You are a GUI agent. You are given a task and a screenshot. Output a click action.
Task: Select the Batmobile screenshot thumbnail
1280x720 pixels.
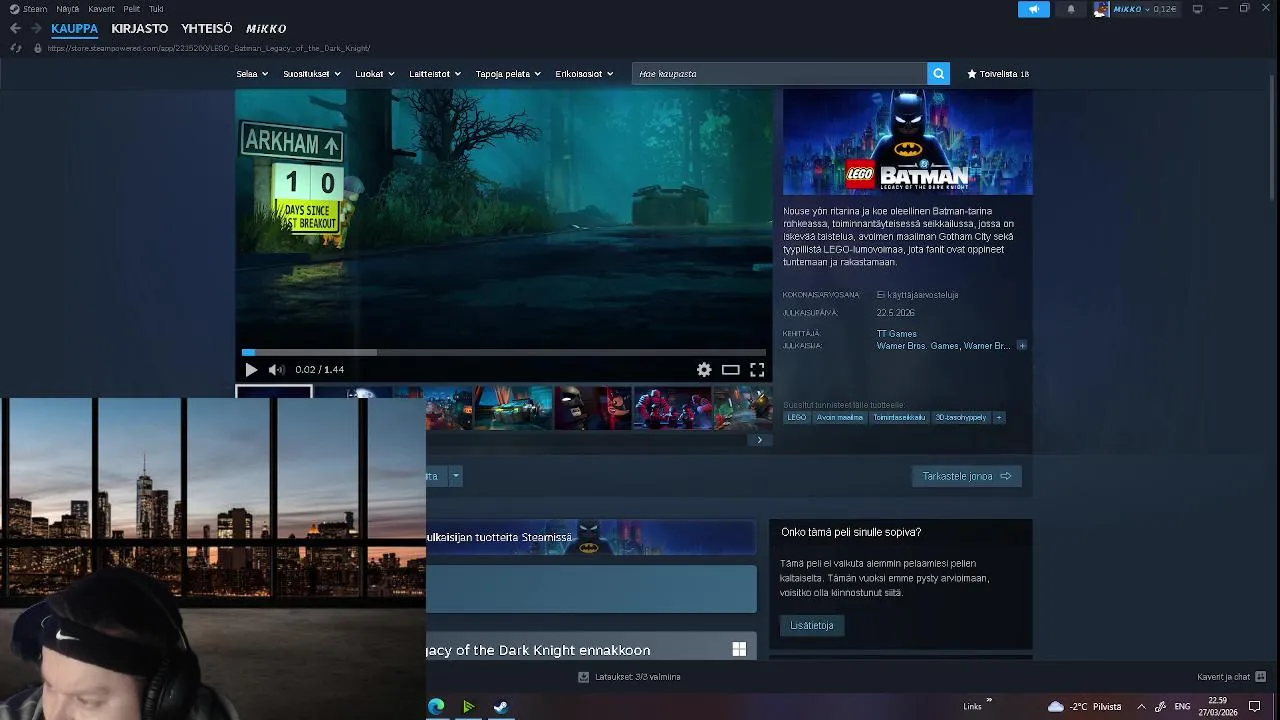513,408
